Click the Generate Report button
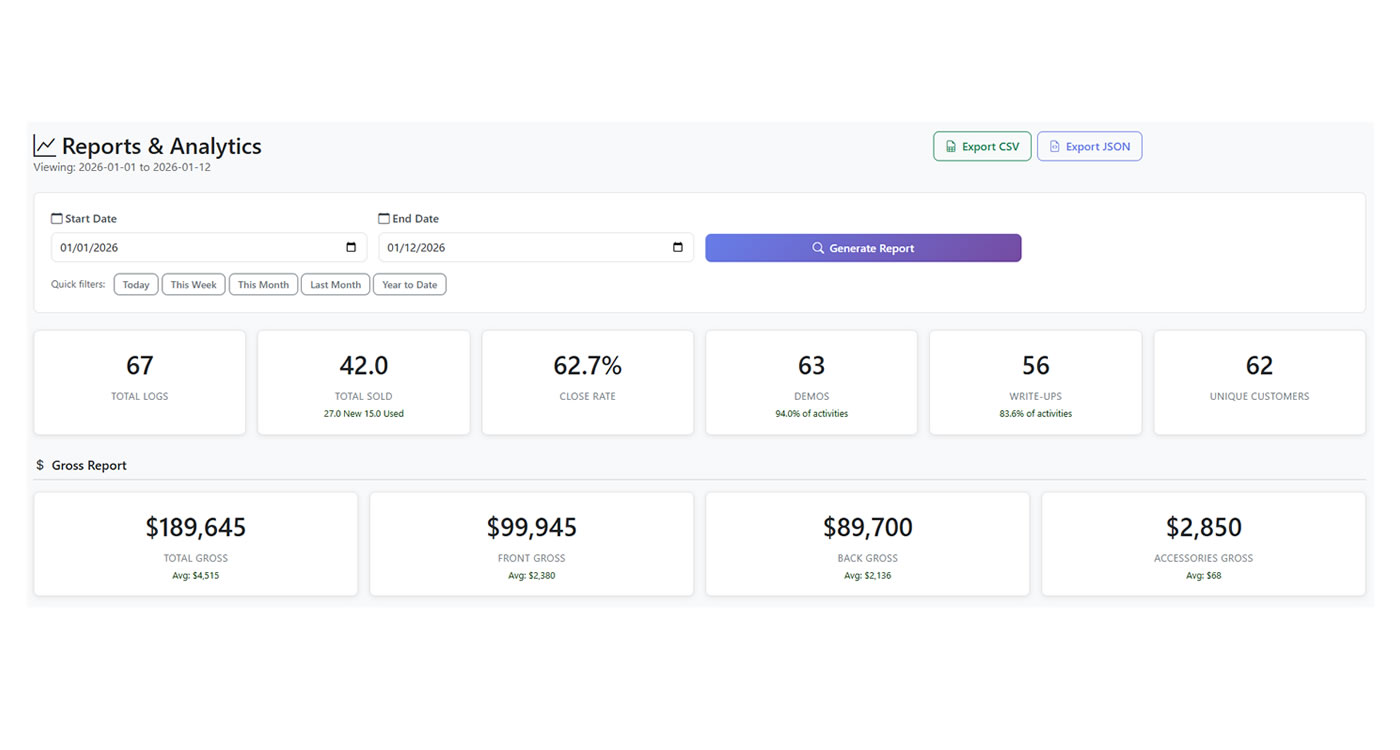This screenshot has height=750, width=1400. coord(863,248)
